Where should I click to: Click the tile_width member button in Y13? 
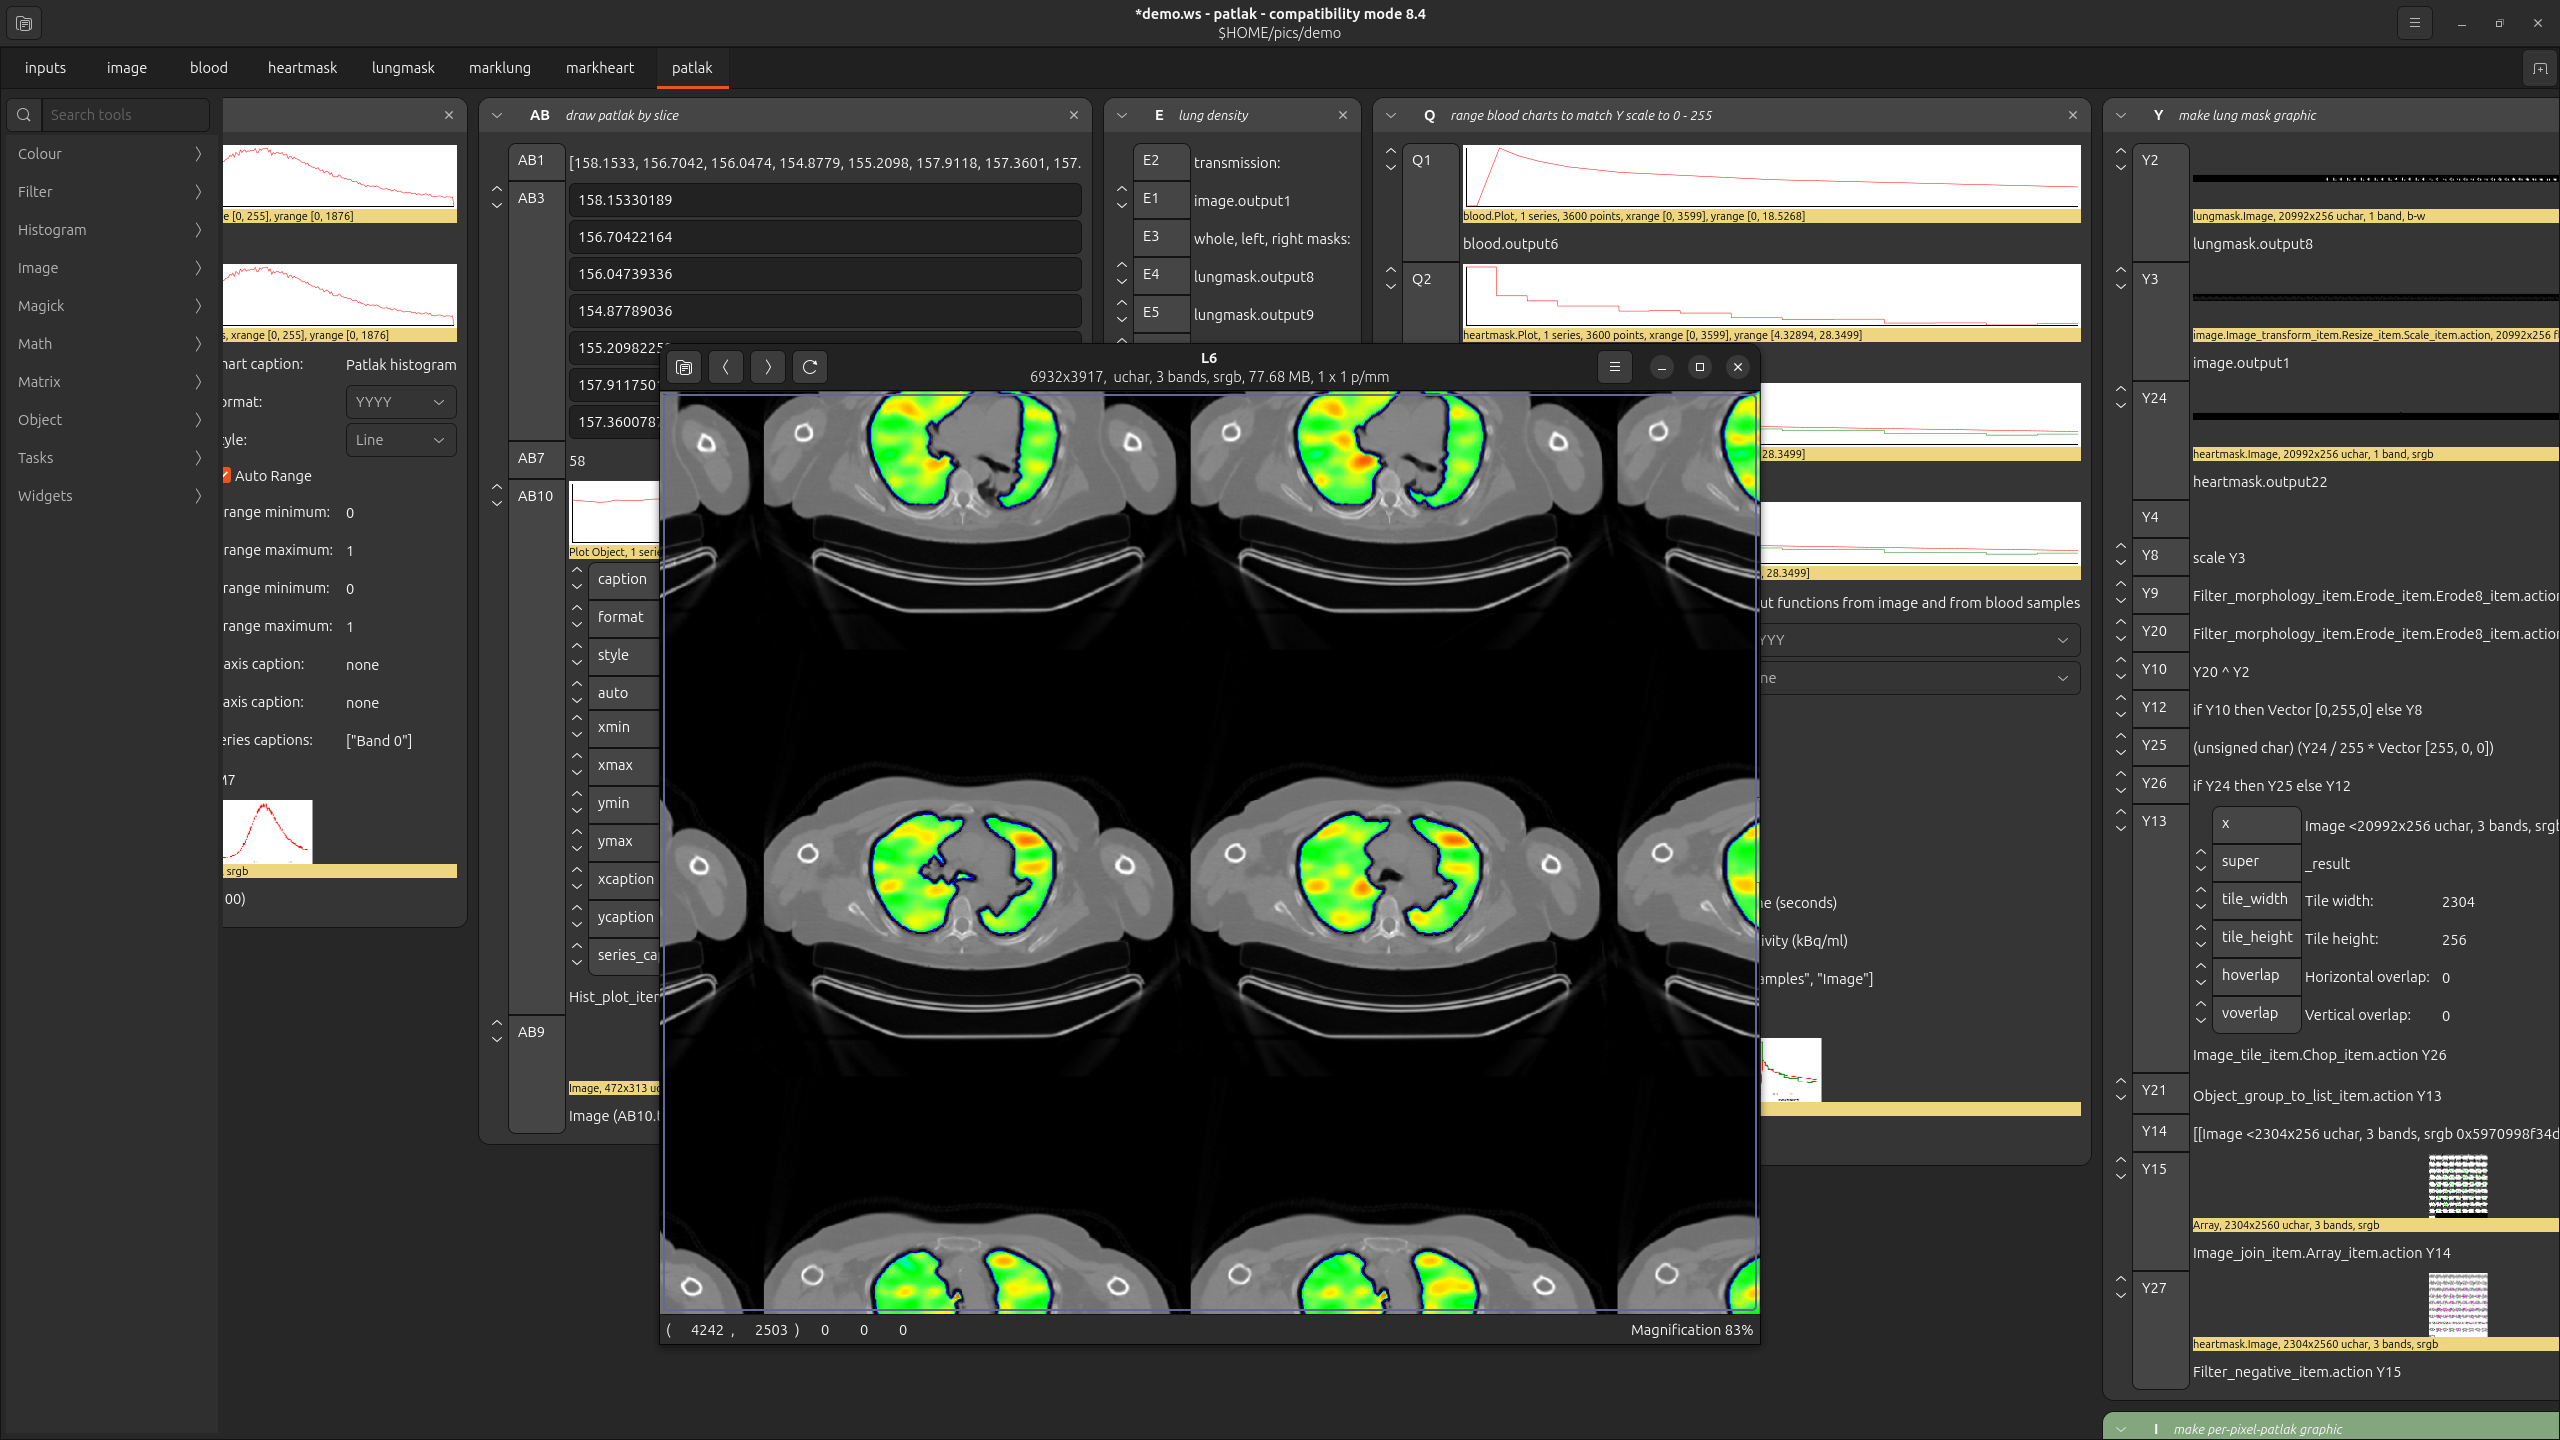point(2256,899)
